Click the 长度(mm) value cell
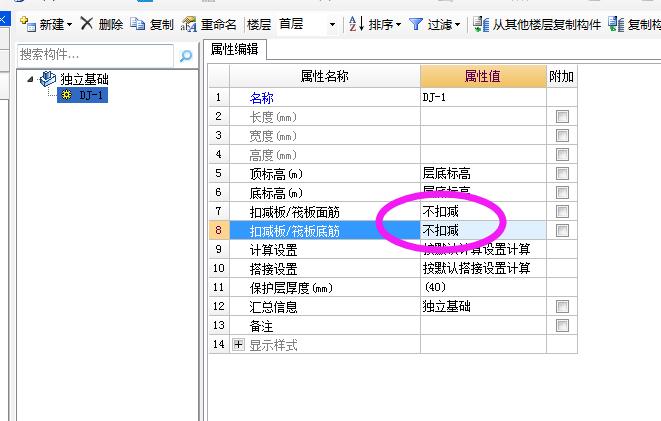 (x=483, y=116)
